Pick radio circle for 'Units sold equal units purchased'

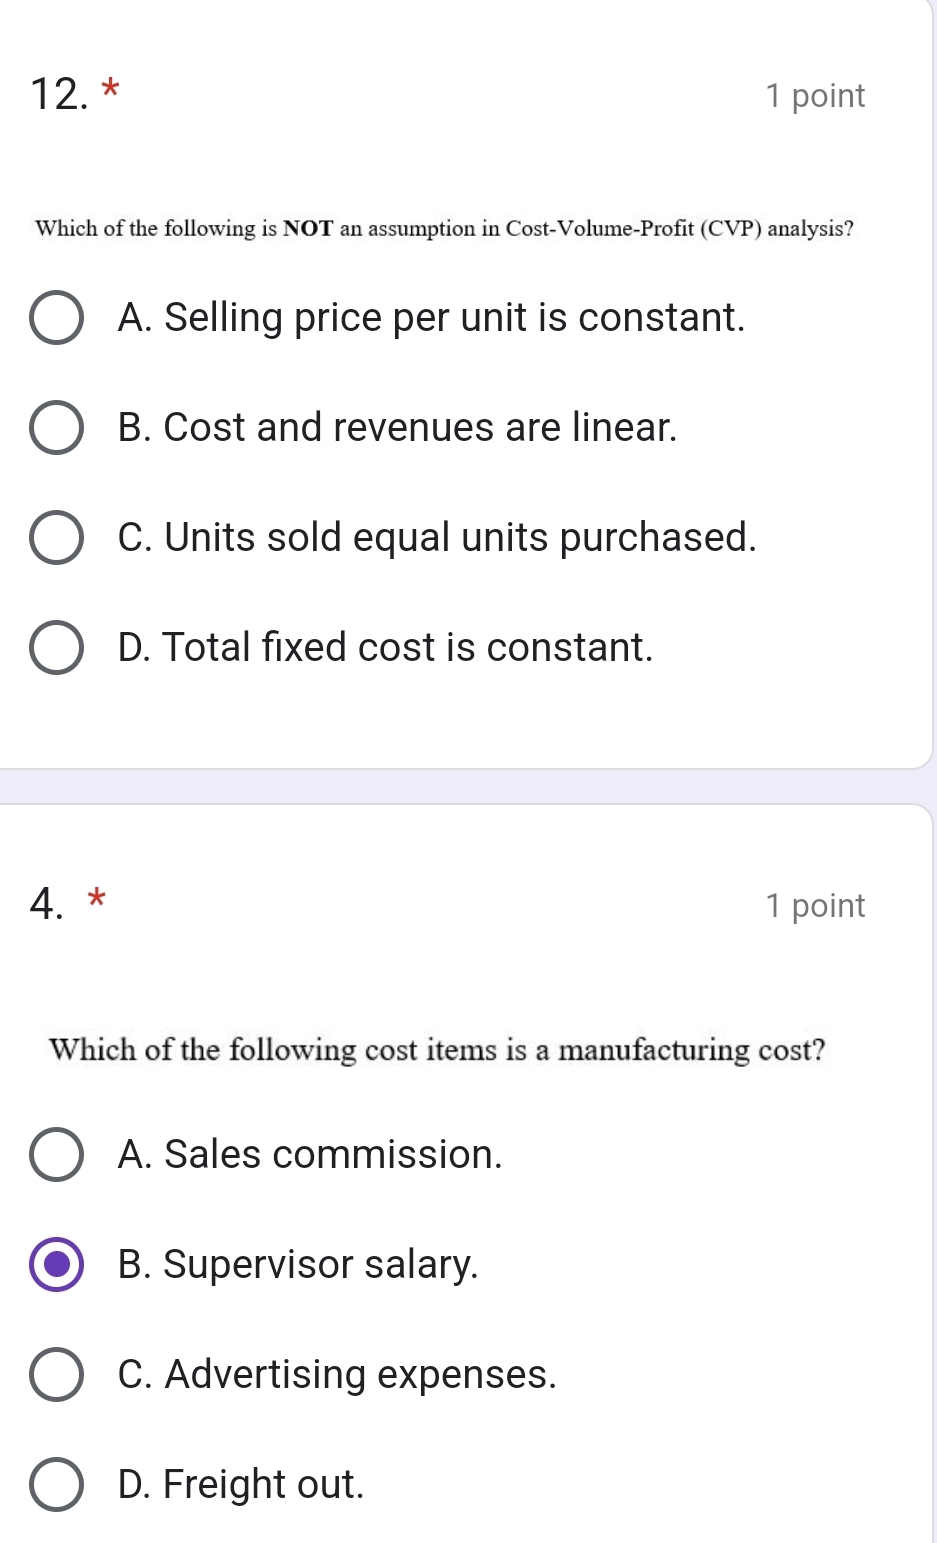[56, 538]
